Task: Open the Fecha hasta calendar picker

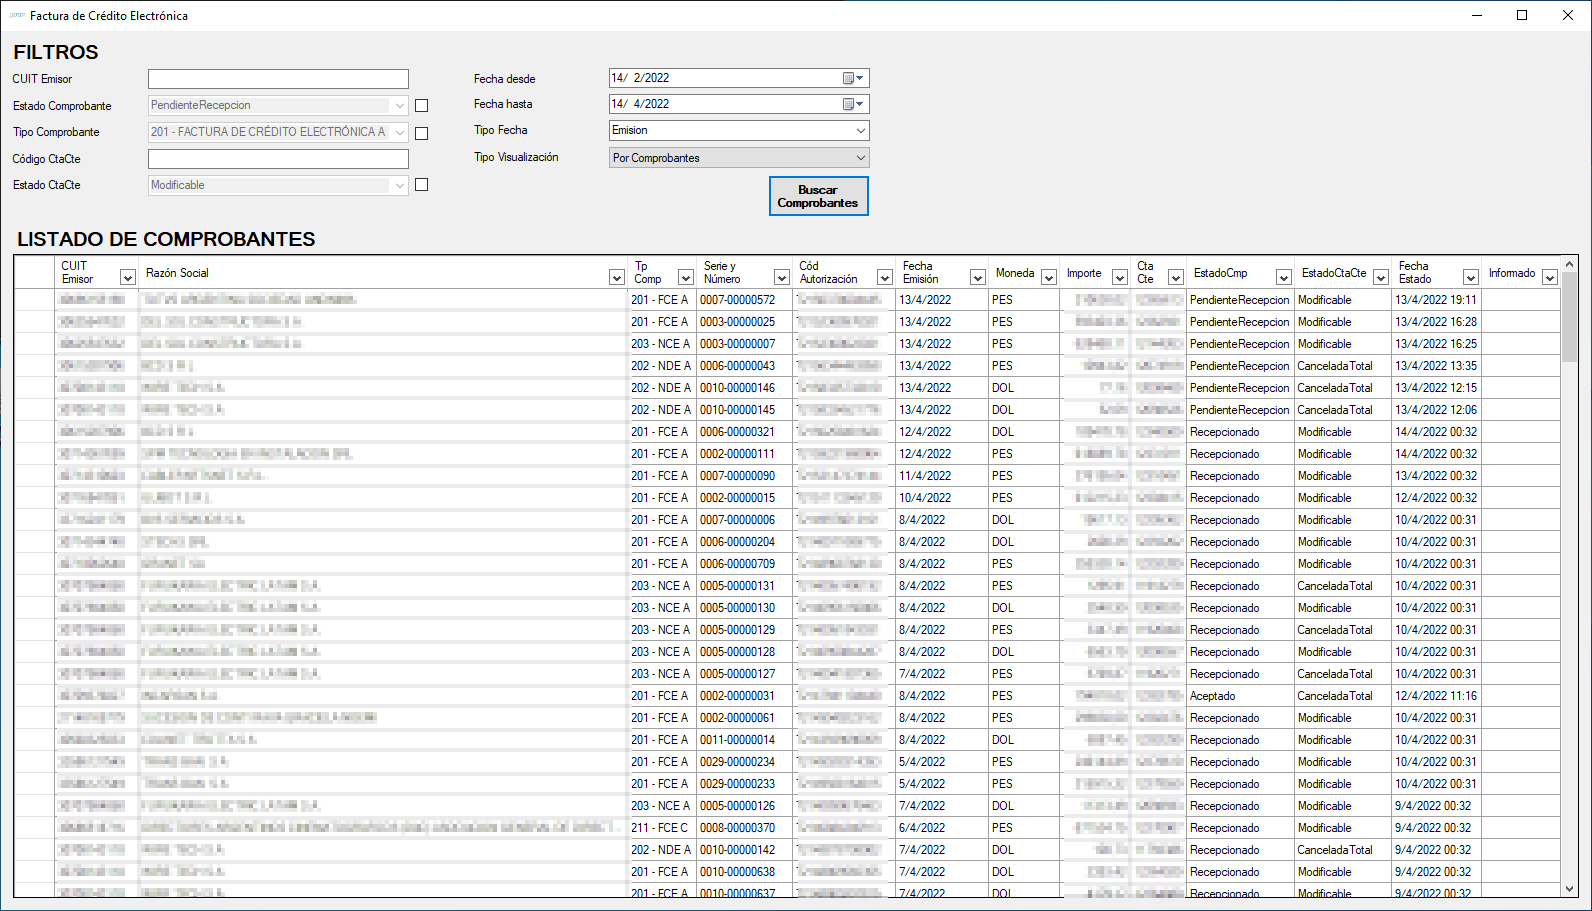Action: click(x=852, y=104)
